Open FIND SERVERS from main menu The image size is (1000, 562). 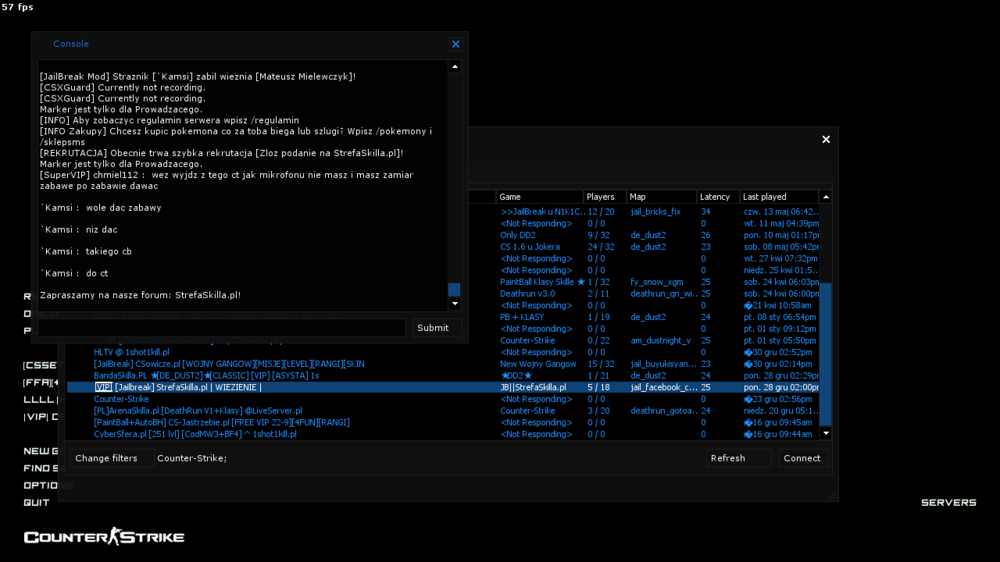pyautogui.click(x=42, y=468)
